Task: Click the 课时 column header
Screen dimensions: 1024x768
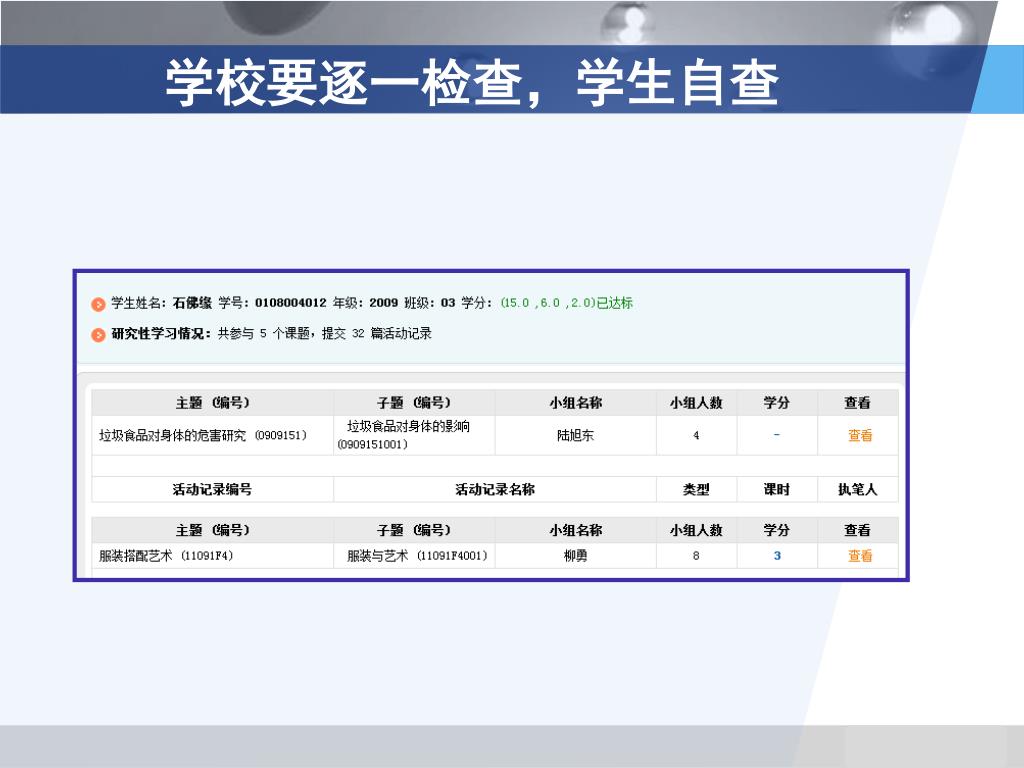Action: pyautogui.click(x=777, y=489)
